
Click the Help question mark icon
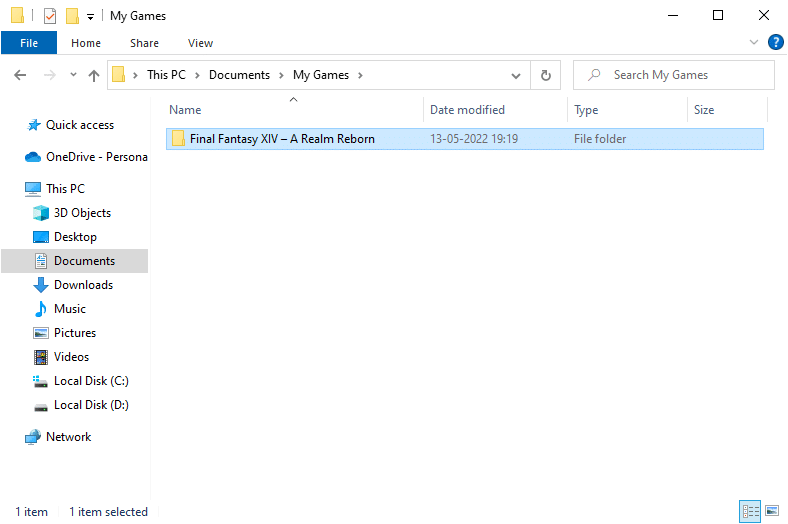click(x=775, y=43)
